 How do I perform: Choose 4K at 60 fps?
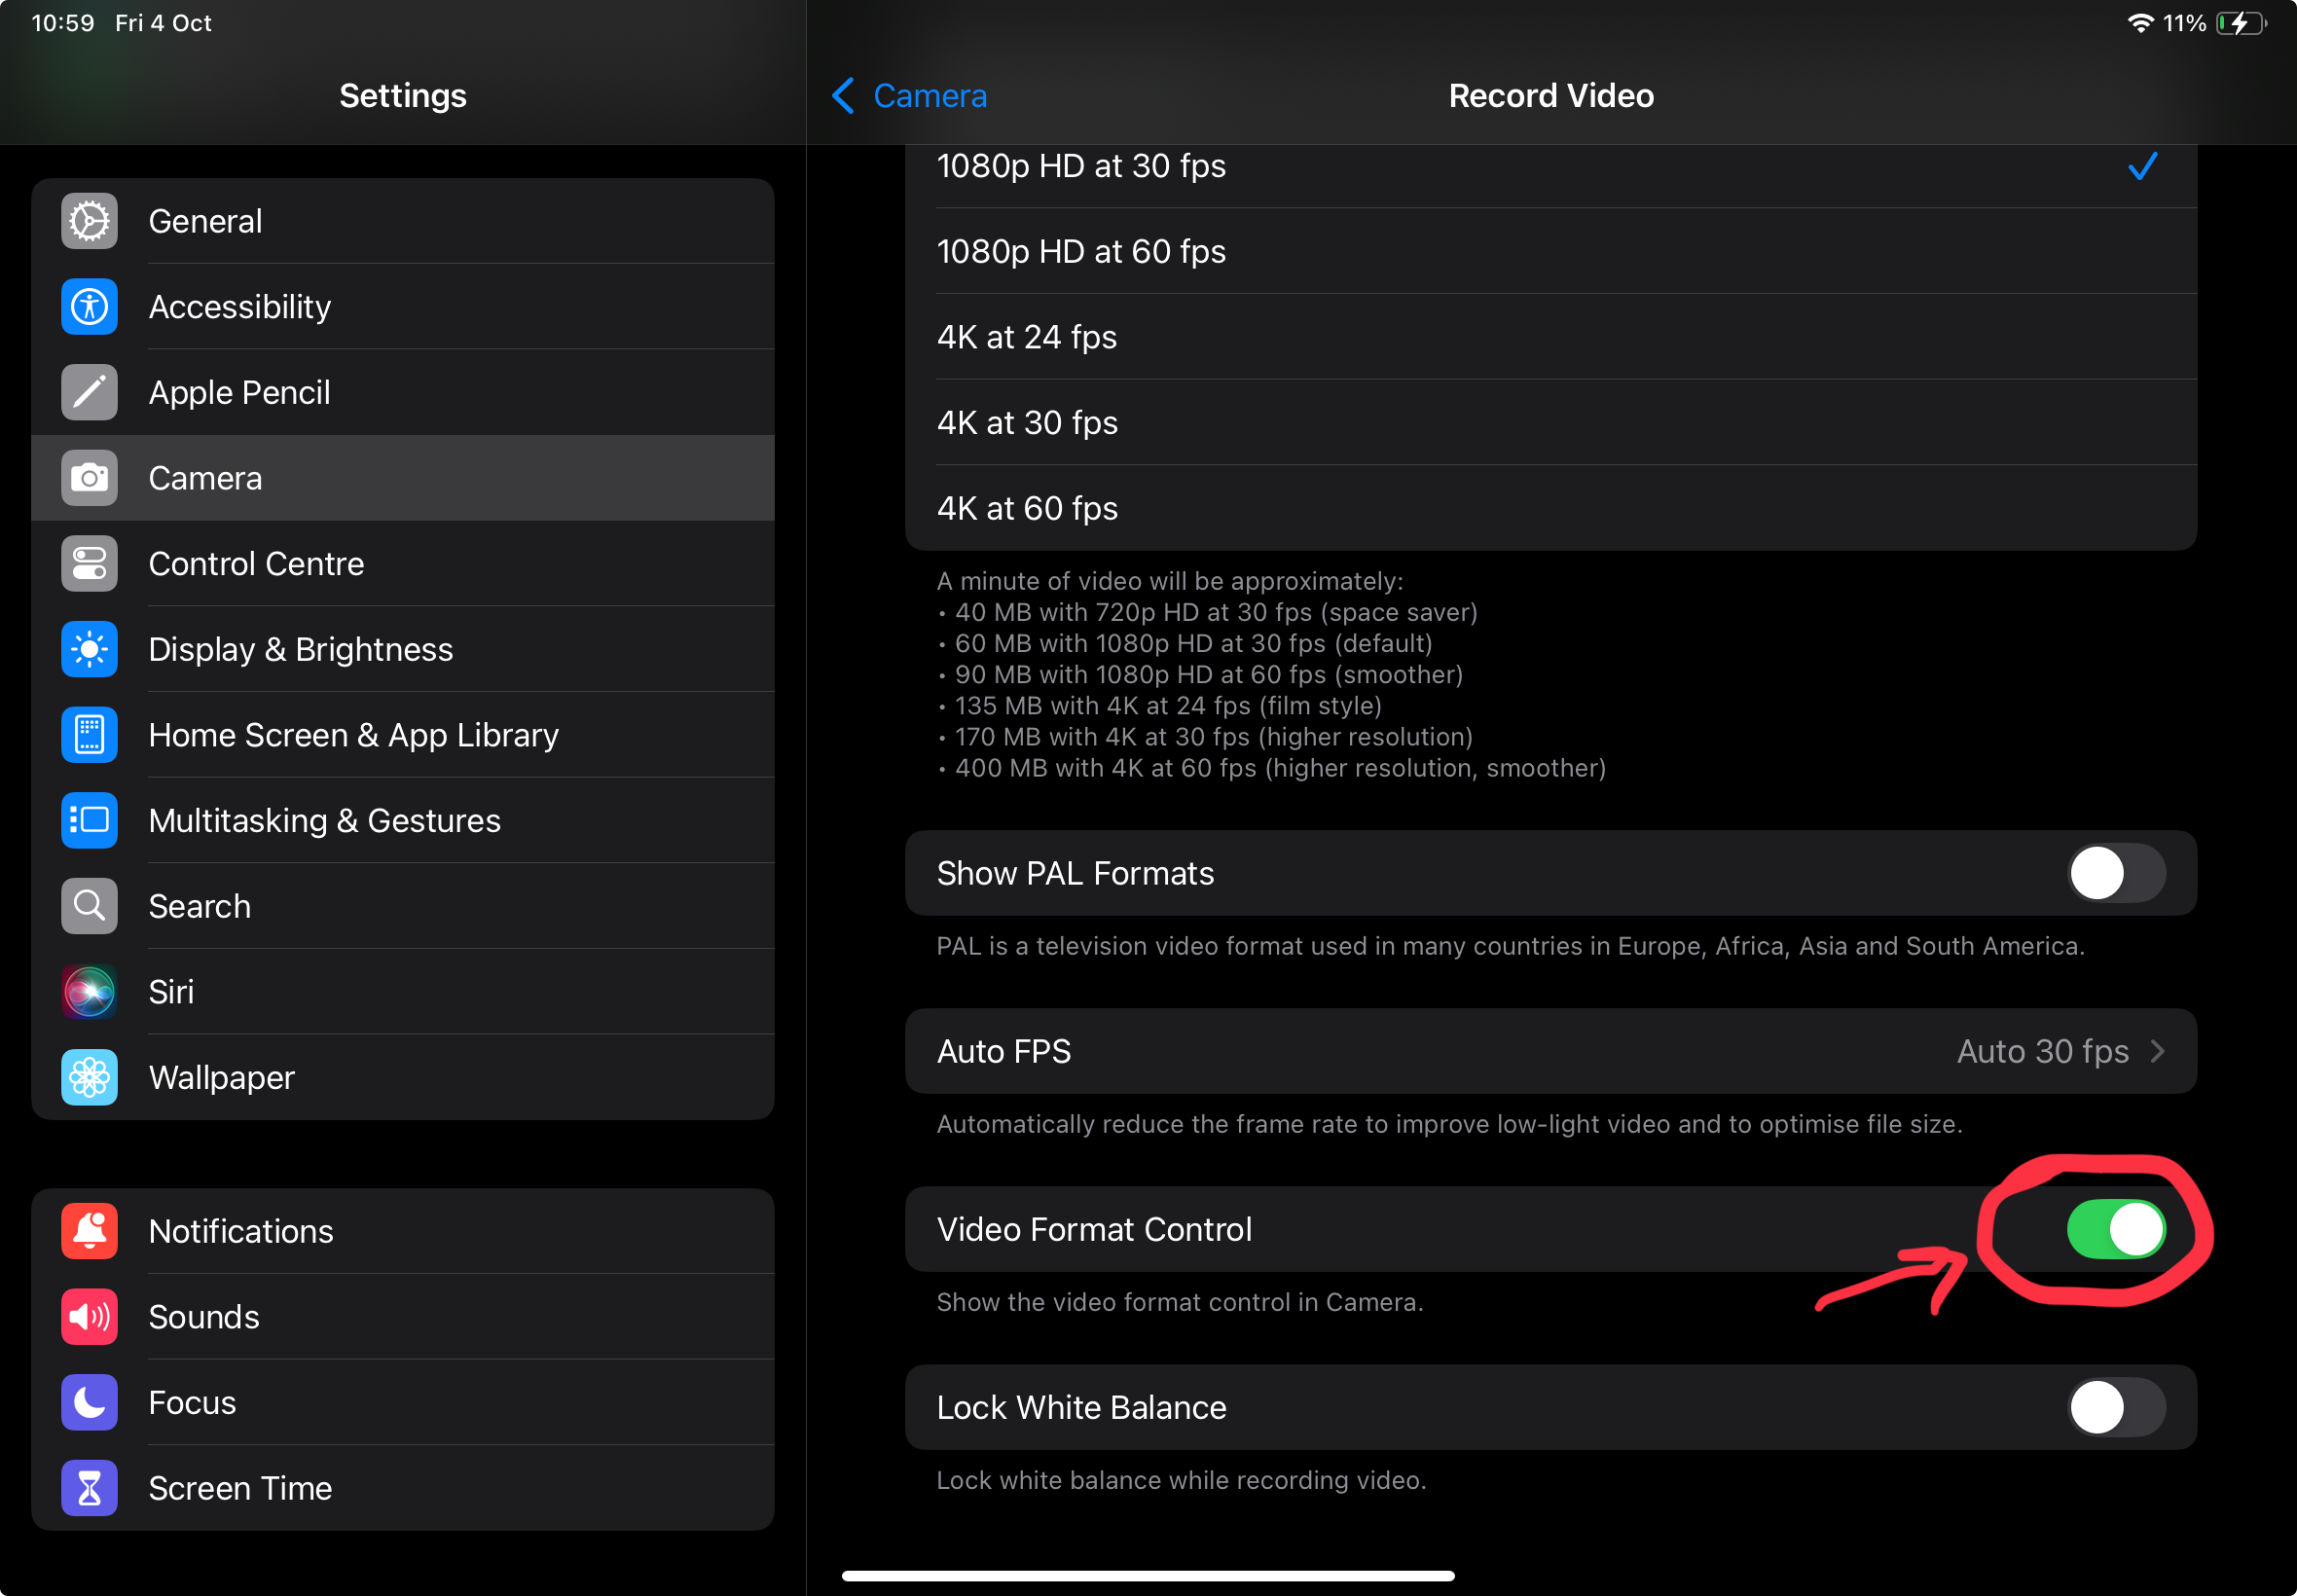point(1550,508)
